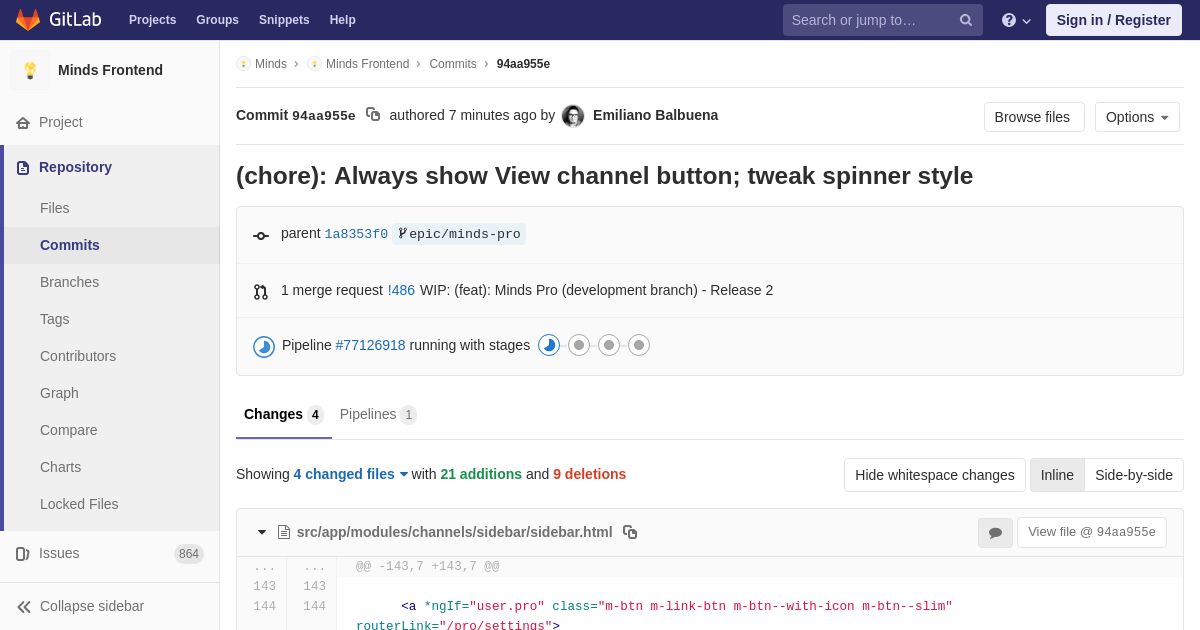Viewport: 1200px width, 630px height.
Task: Open Tags in repository sidebar
Action: [x=112, y=319]
